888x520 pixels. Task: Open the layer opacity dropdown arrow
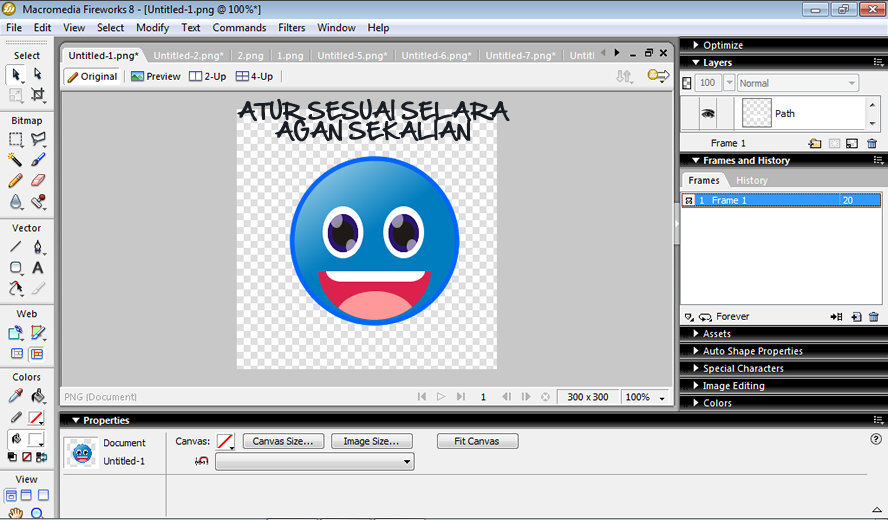729,83
